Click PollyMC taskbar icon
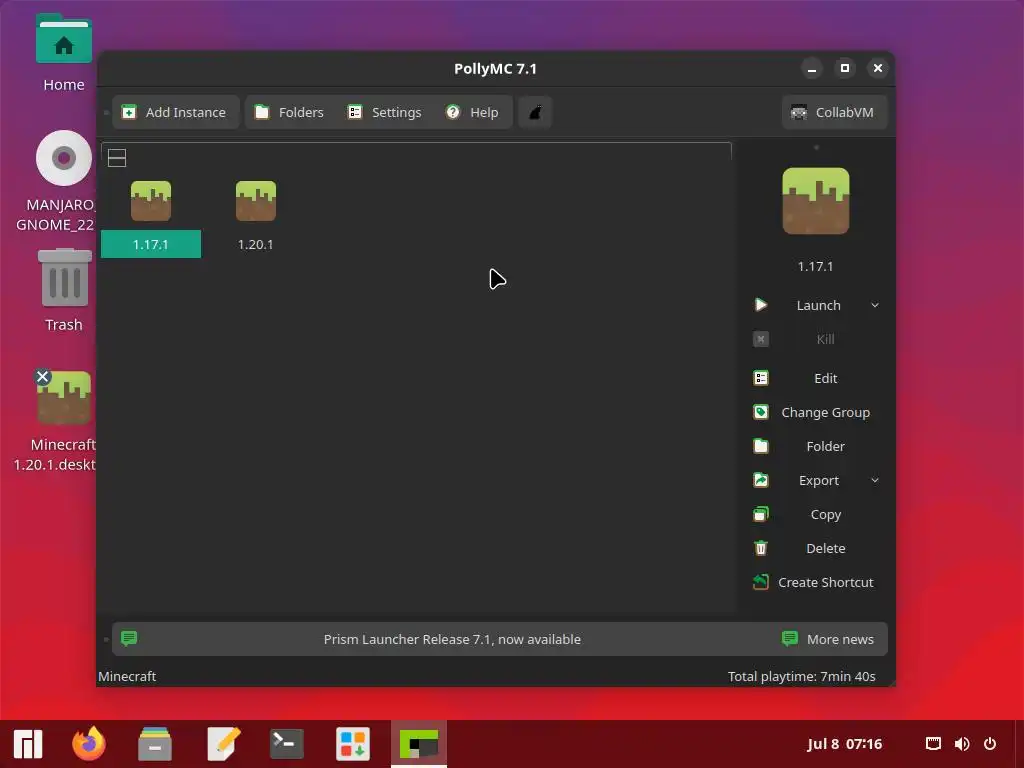 coord(419,744)
